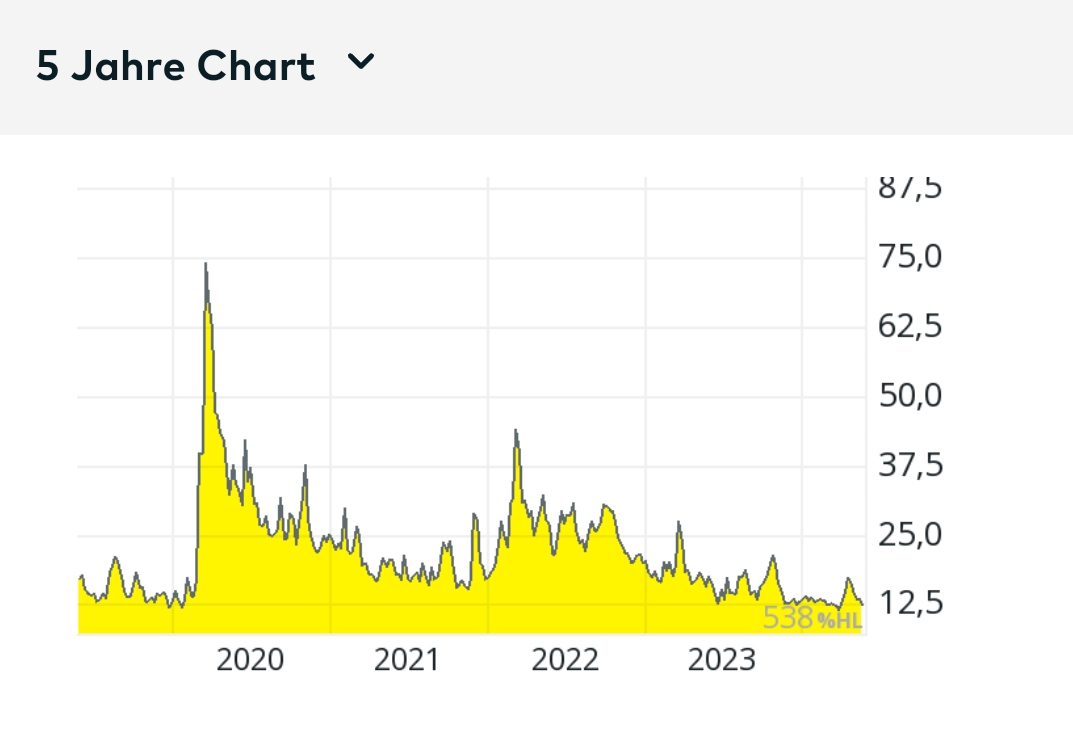This screenshot has width=1073, height=734.
Task: Click the 87,5 price axis label
Action: pos(910,186)
